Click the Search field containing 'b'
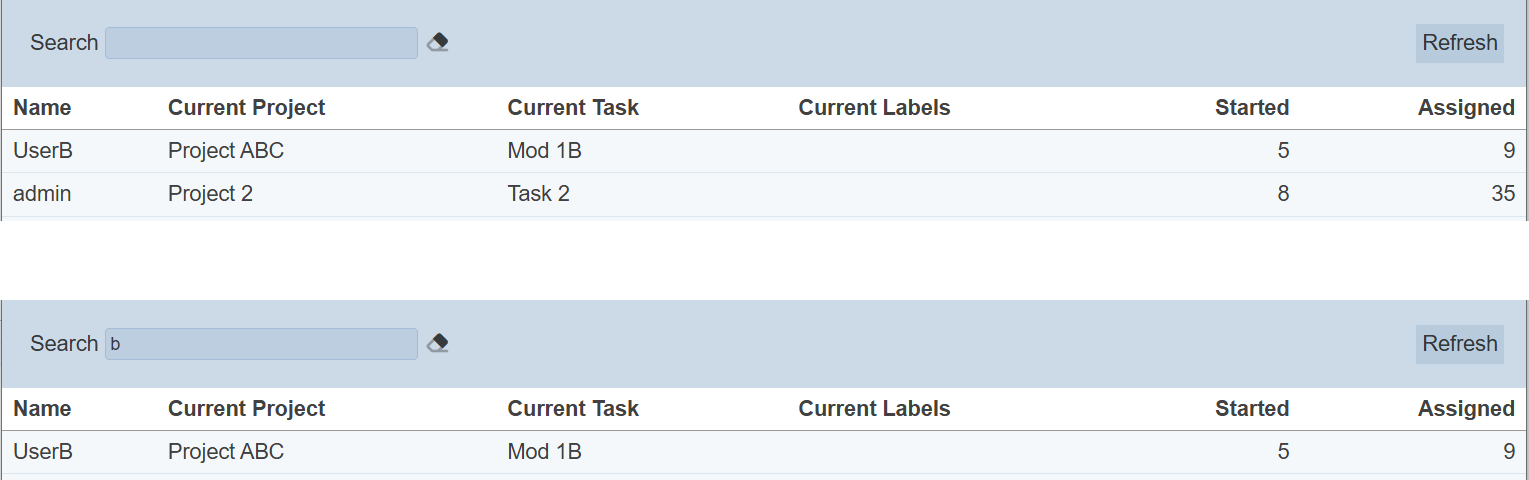 pyautogui.click(x=261, y=344)
